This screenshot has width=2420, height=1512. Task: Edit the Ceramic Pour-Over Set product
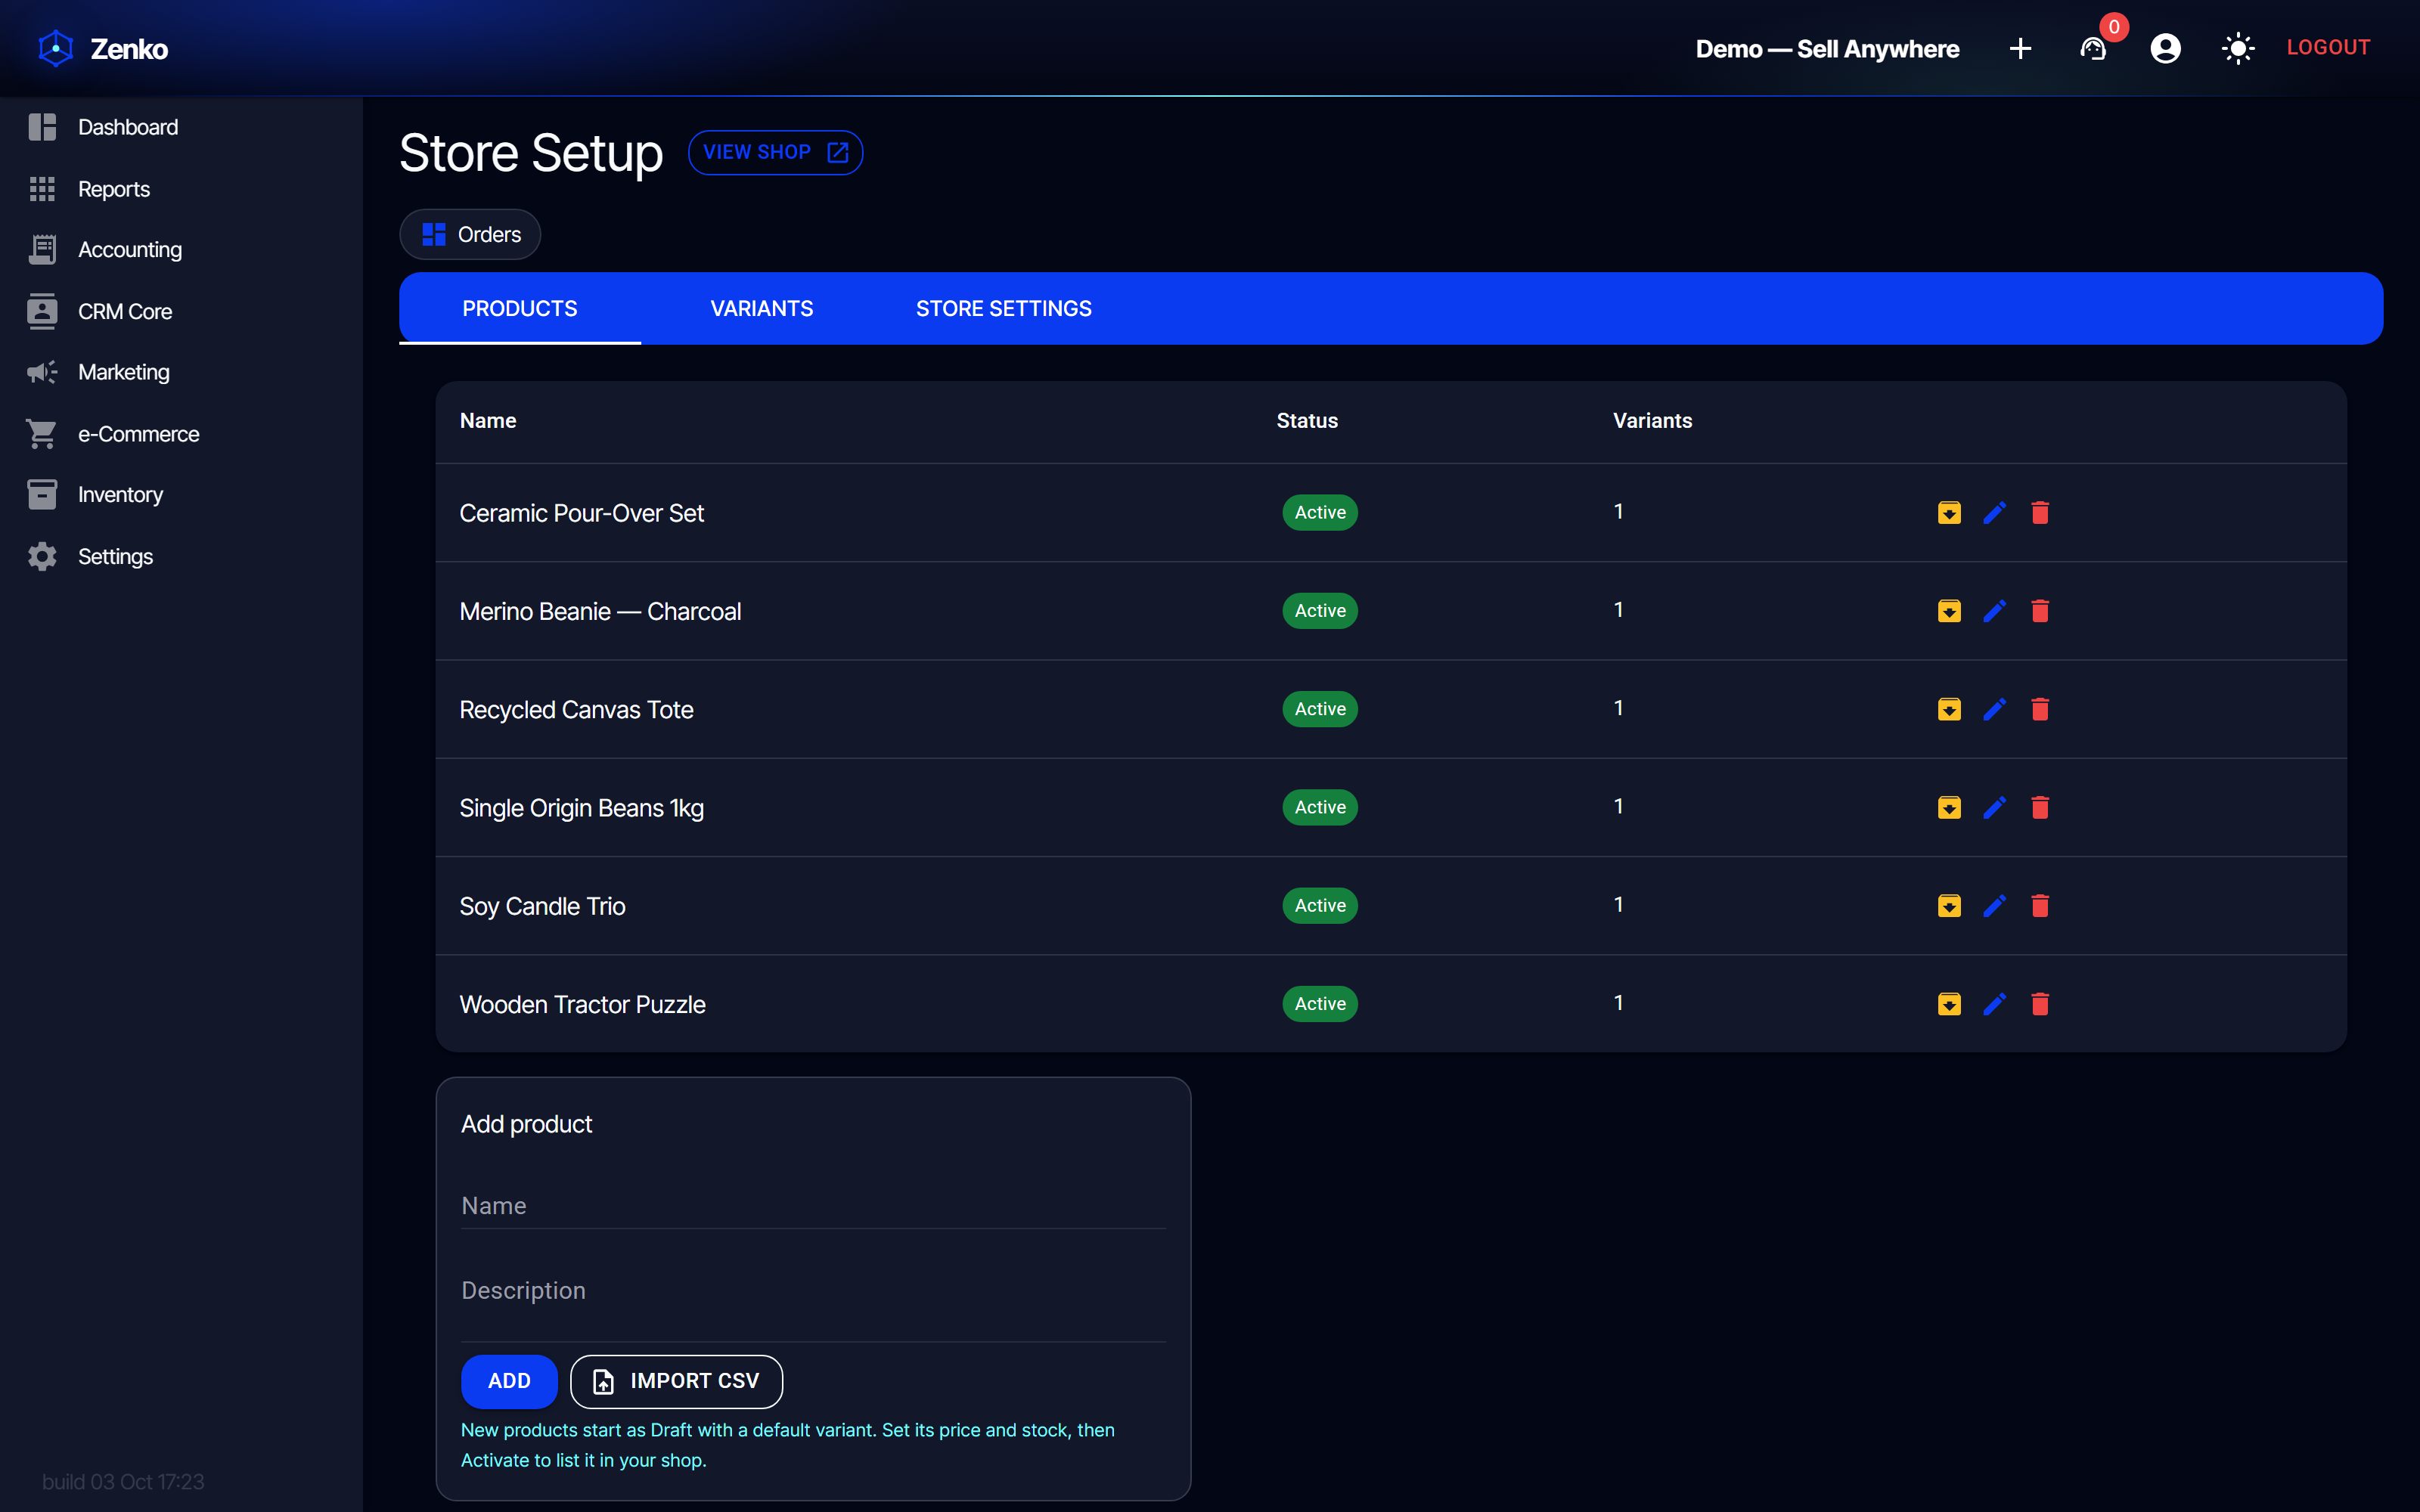(x=1995, y=513)
